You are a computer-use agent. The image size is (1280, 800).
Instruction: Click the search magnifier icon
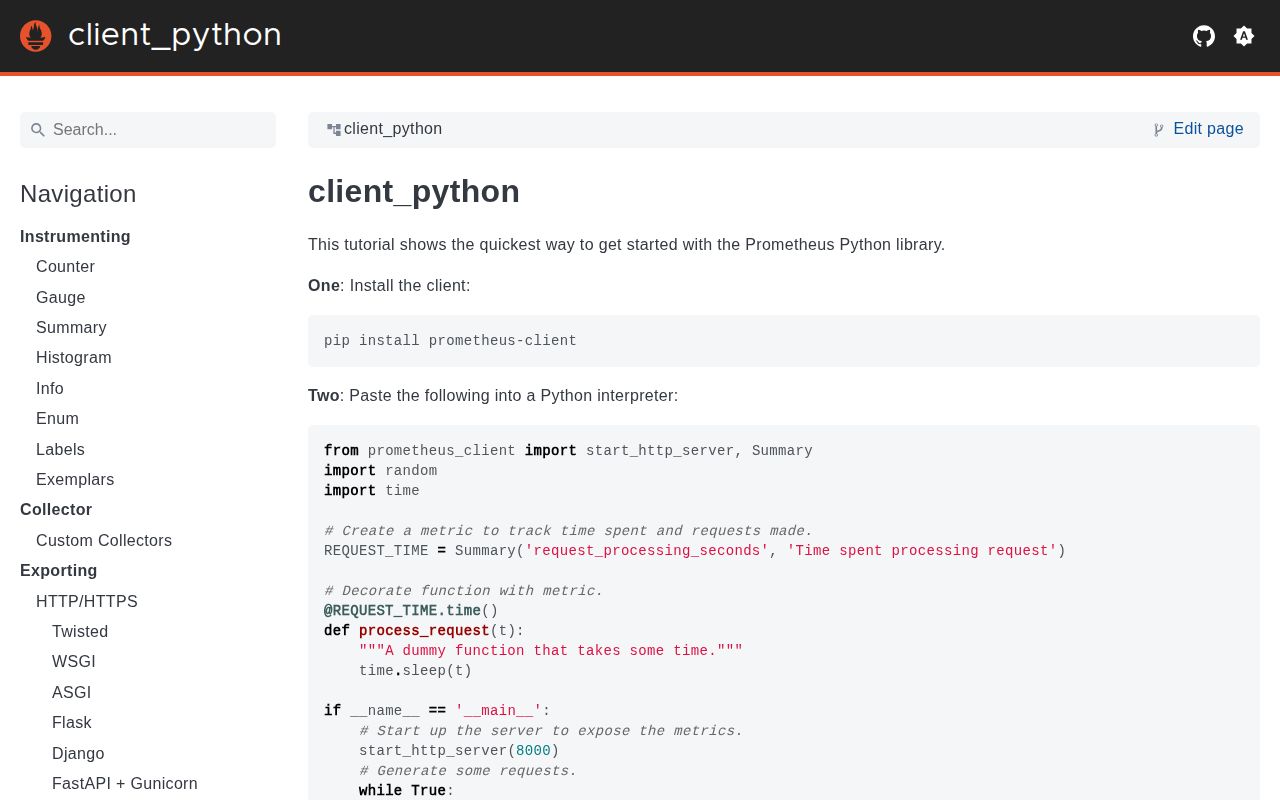click(x=38, y=130)
